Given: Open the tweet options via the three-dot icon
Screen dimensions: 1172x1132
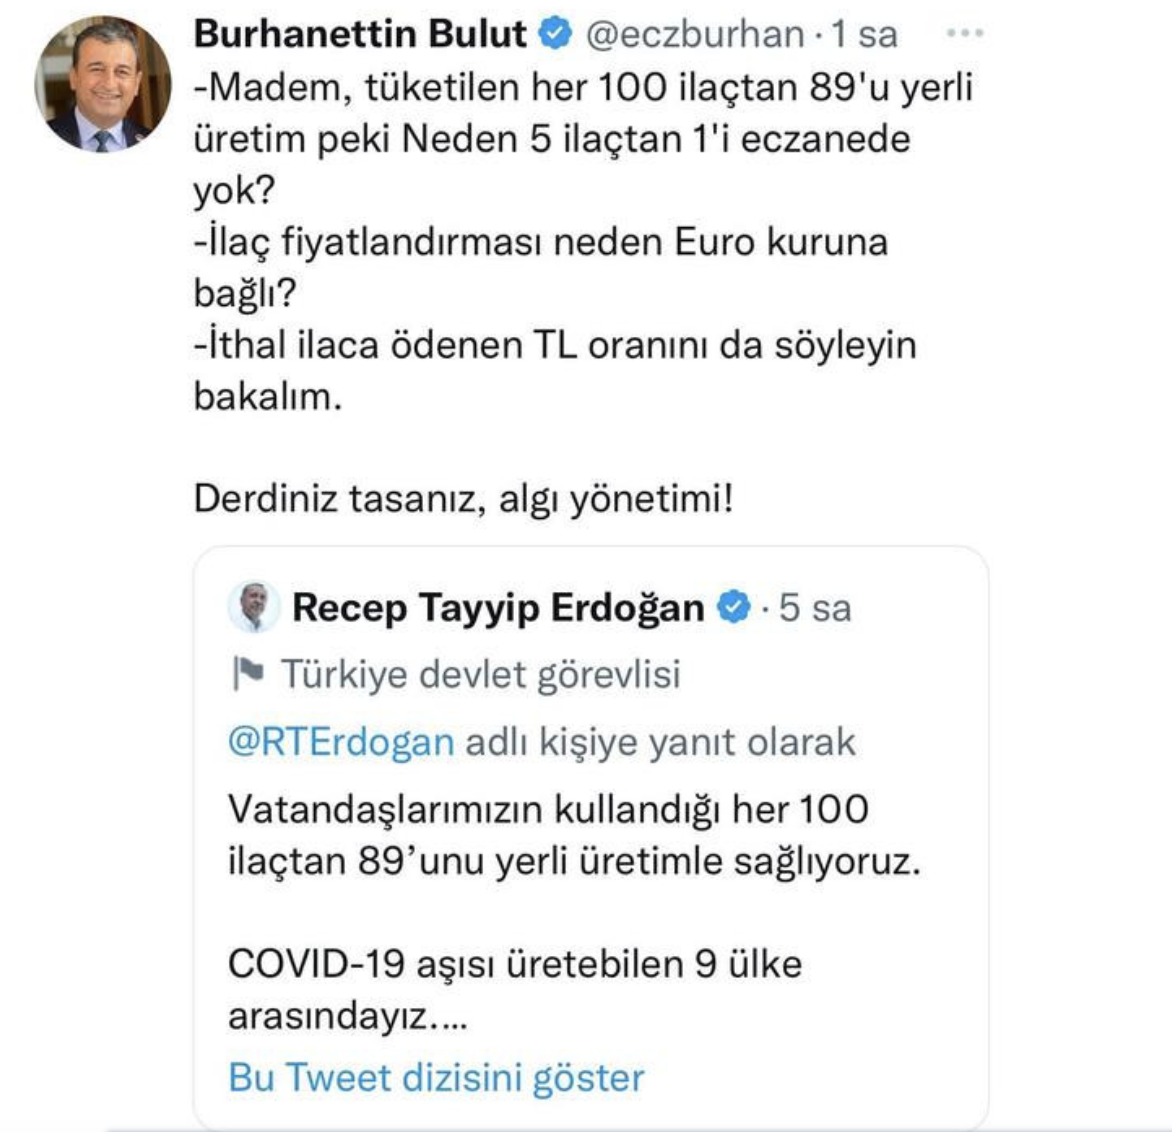Looking at the screenshot, I should click(963, 30).
